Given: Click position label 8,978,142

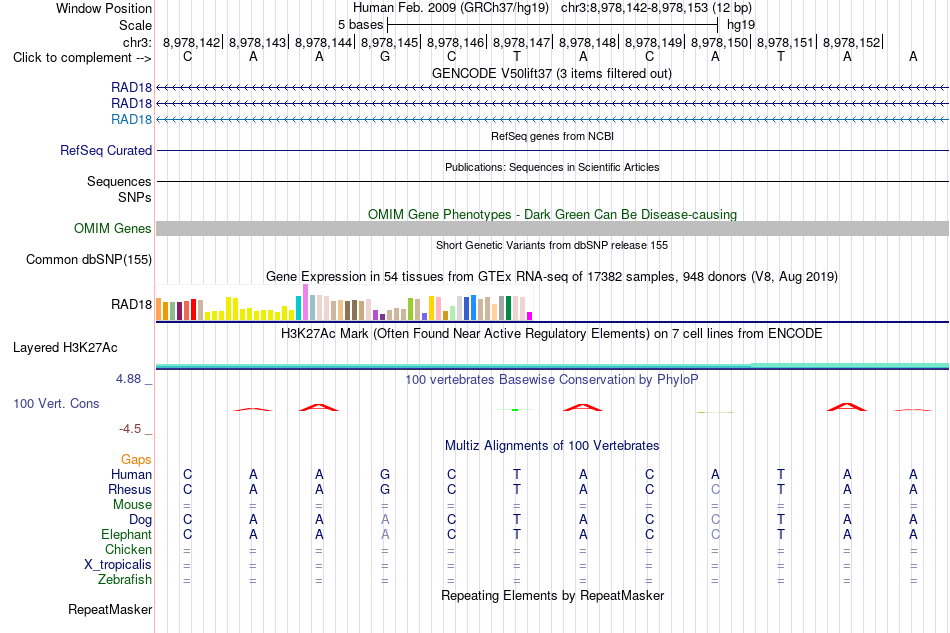Looking at the screenshot, I should tap(191, 42).
